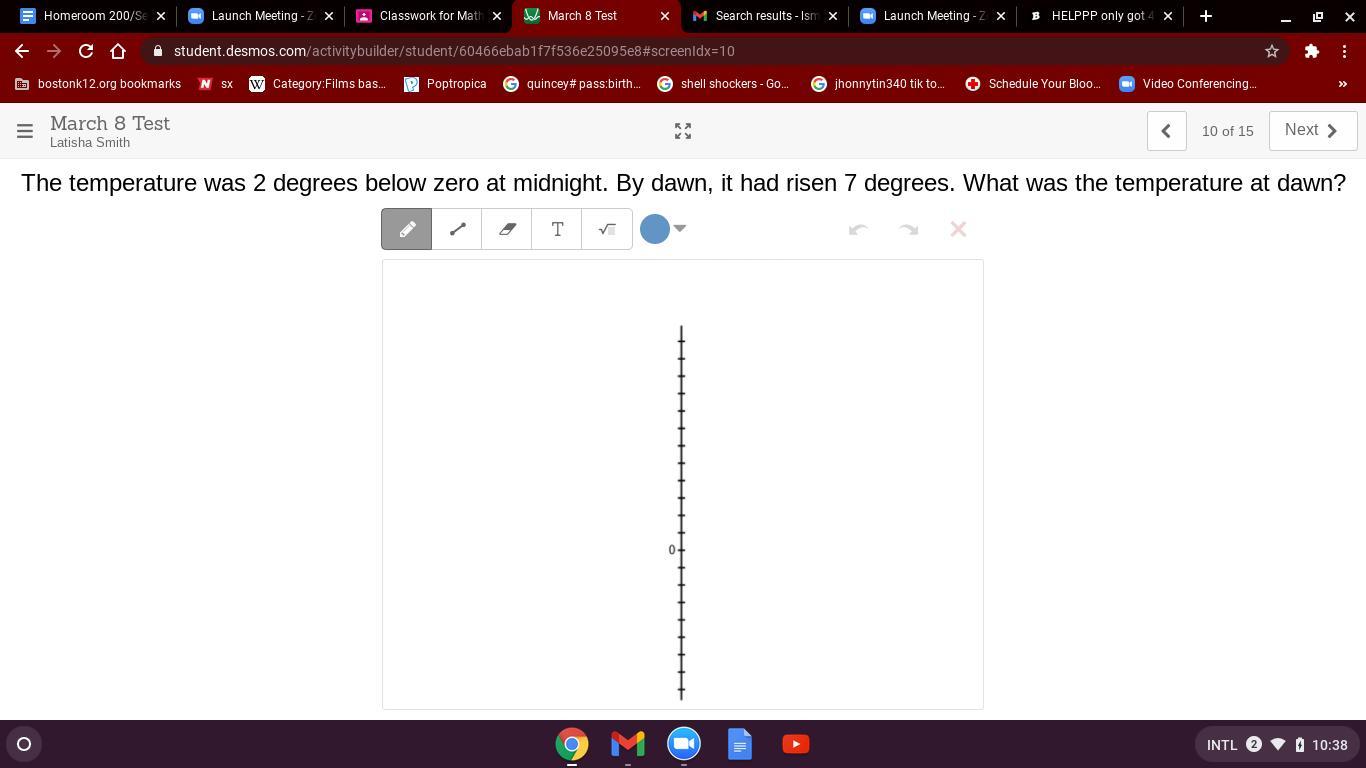
Task: Go to the previous screen
Action: (1166, 131)
